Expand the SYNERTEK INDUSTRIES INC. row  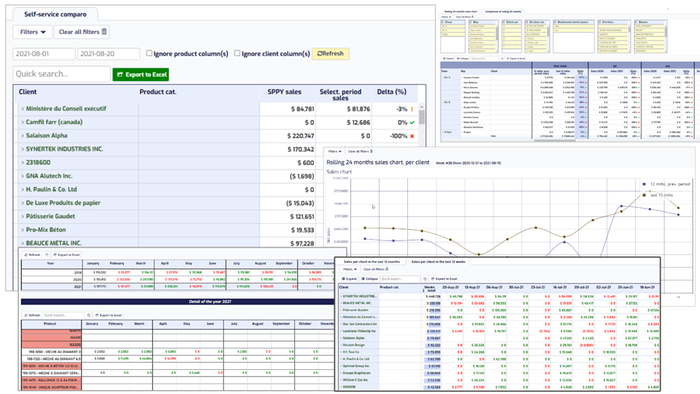click(x=22, y=149)
